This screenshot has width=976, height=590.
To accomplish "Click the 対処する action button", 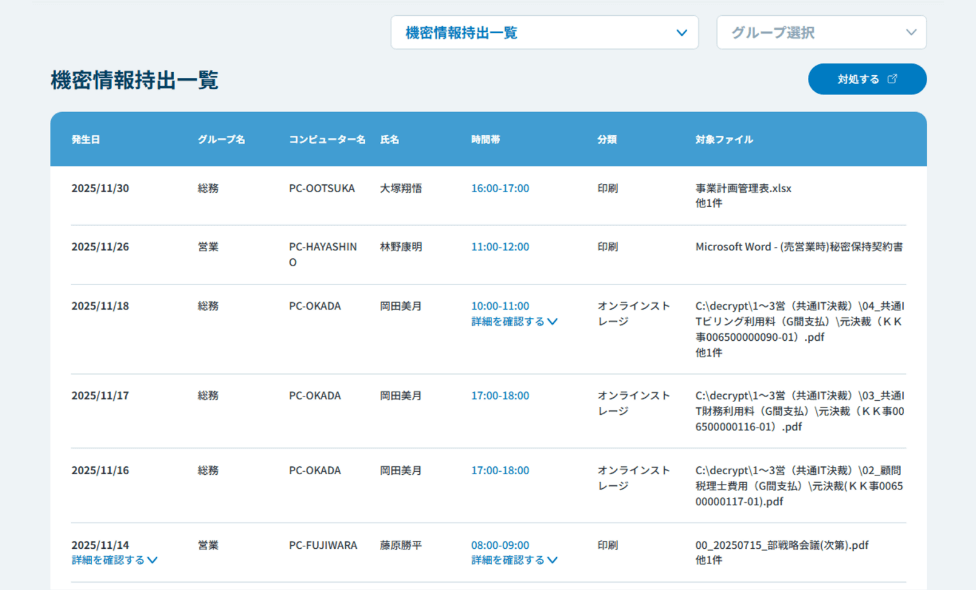I will pyautogui.click(x=866, y=78).
